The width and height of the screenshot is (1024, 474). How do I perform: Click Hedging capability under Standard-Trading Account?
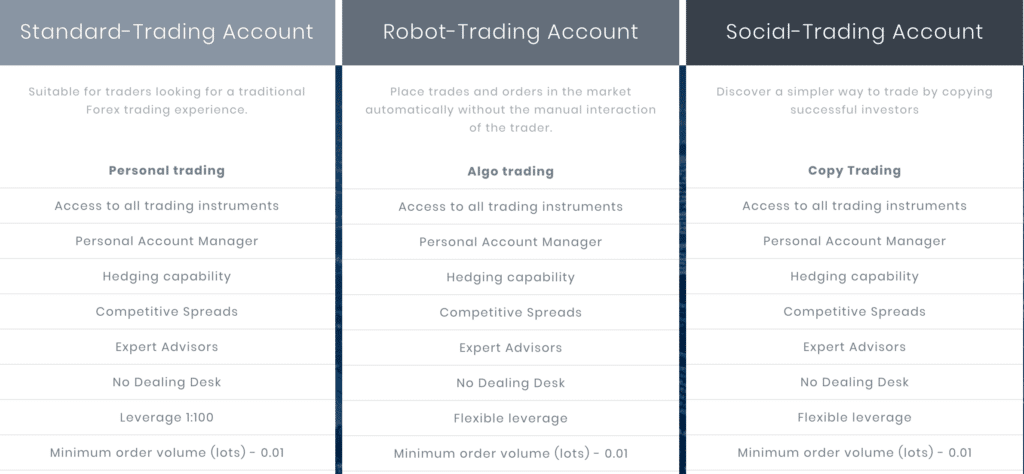[x=167, y=276]
